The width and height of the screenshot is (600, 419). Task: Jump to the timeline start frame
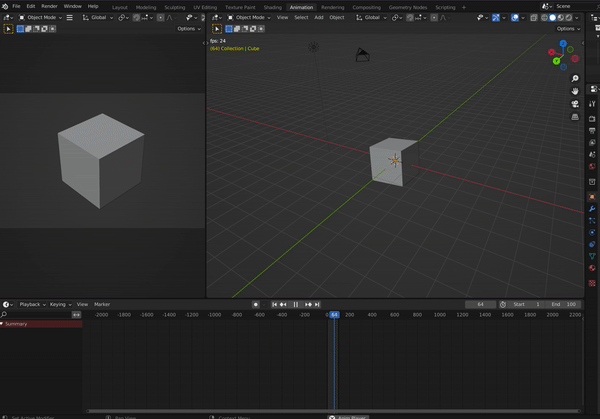(x=275, y=304)
